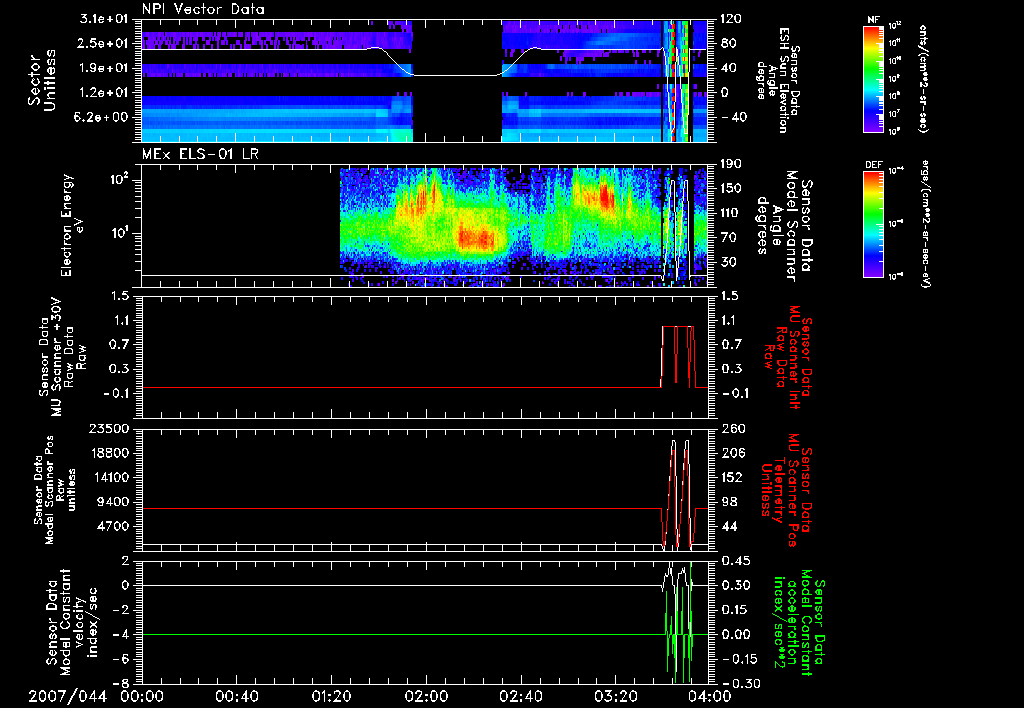Click the red square pulse in the MU Scanner +30V plot
Image resolution: width=1024 pixels, height=708 pixels.
pyautogui.click(x=678, y=356)
